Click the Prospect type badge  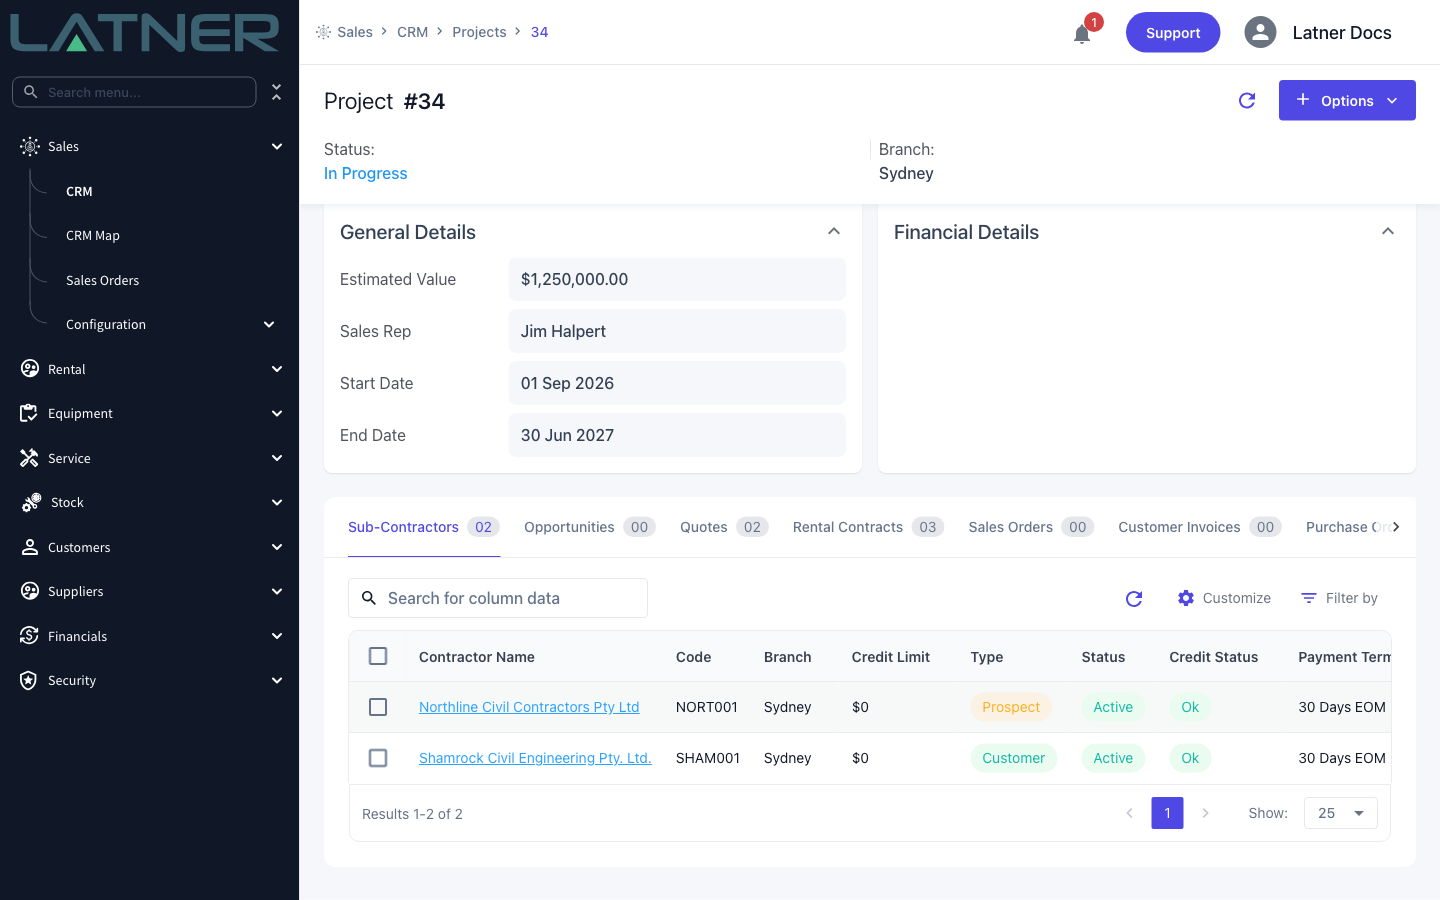click(1011, 707)
